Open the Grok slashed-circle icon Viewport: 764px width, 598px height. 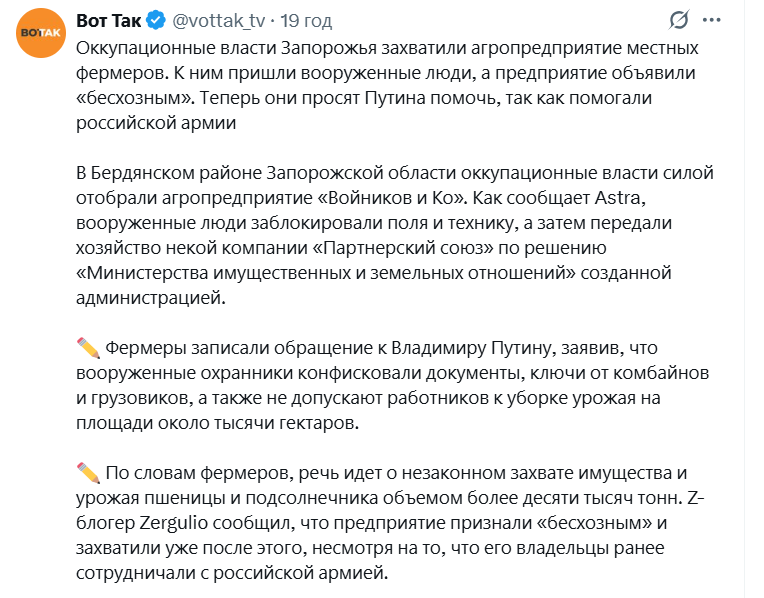coord(680,20)
